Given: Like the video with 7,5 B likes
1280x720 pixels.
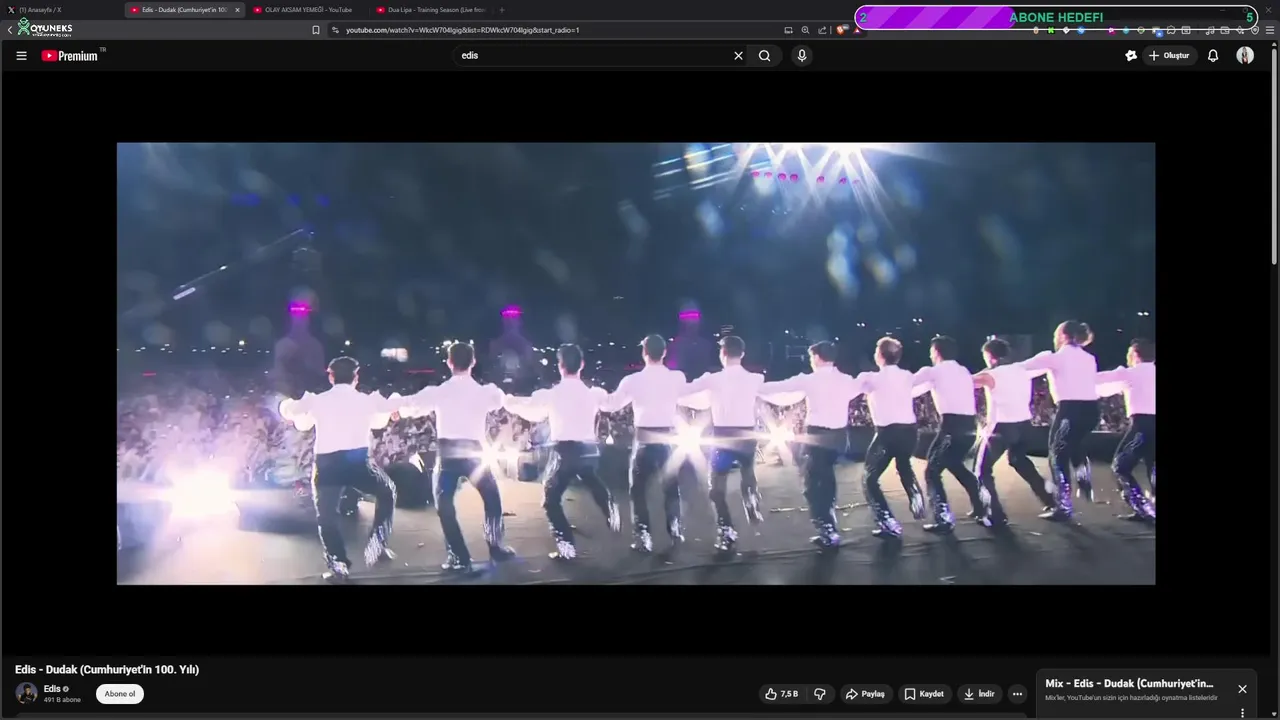Looking at the screenshot, I should pyautogui.click(x=782, y=694).
